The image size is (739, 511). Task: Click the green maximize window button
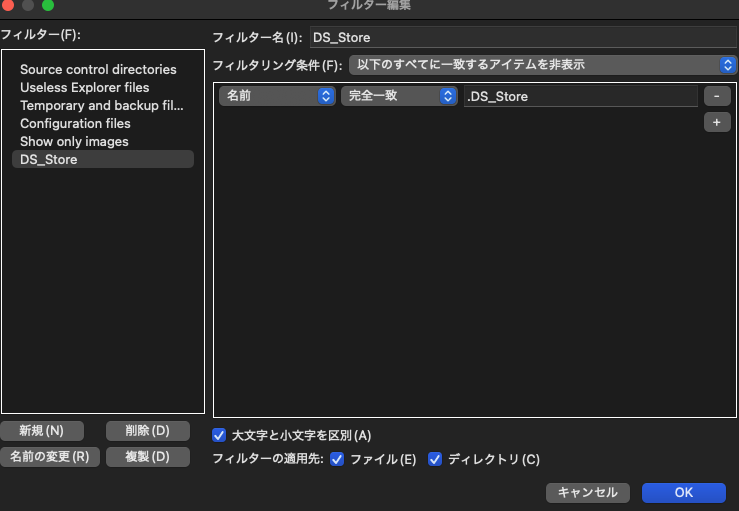click(47, 5)
